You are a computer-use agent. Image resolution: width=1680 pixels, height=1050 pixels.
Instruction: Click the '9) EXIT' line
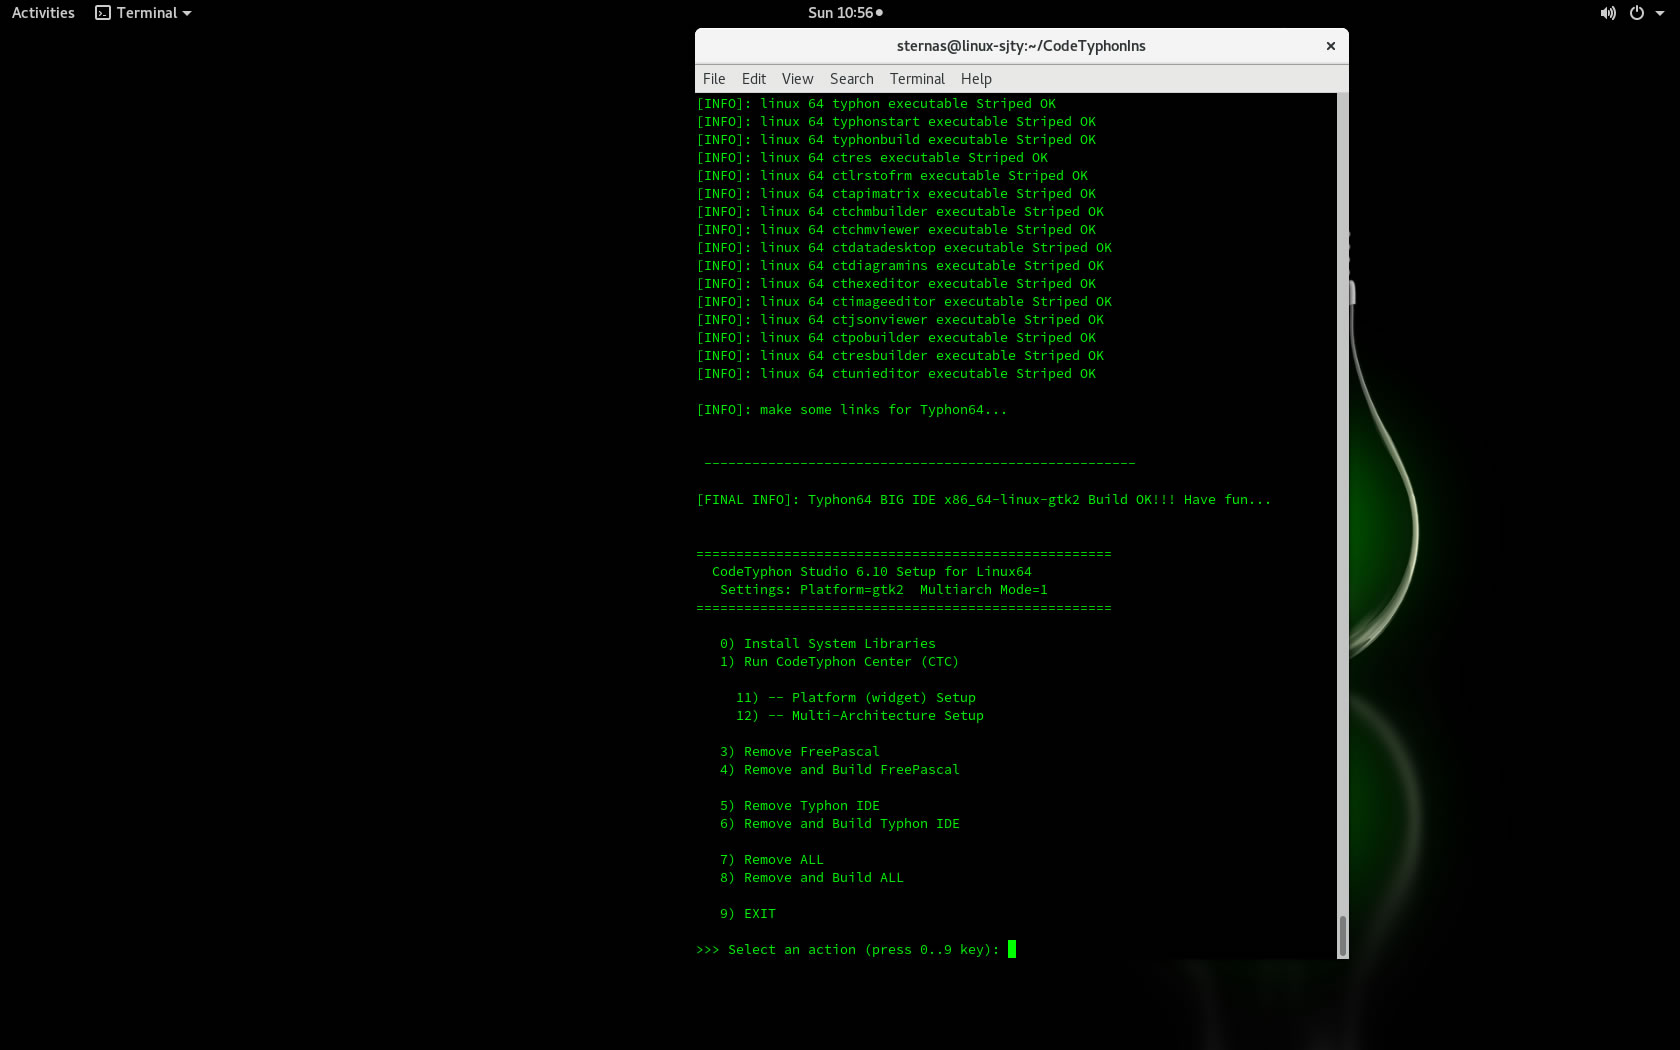coord(748,914)
